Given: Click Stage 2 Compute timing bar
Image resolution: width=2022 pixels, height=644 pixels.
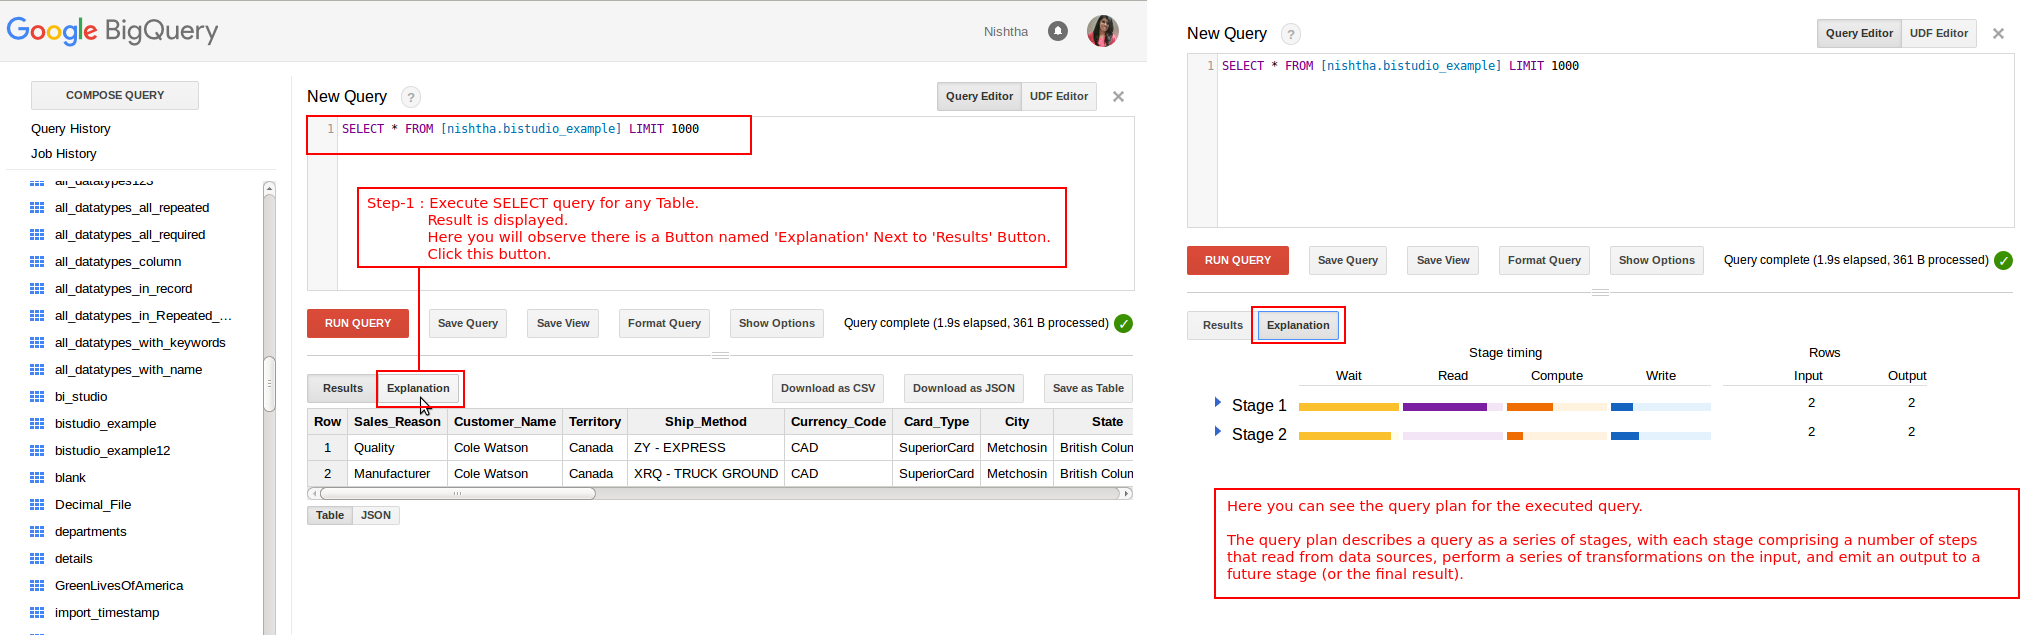Looking at the screenshot, I should tap(1556, 436).
